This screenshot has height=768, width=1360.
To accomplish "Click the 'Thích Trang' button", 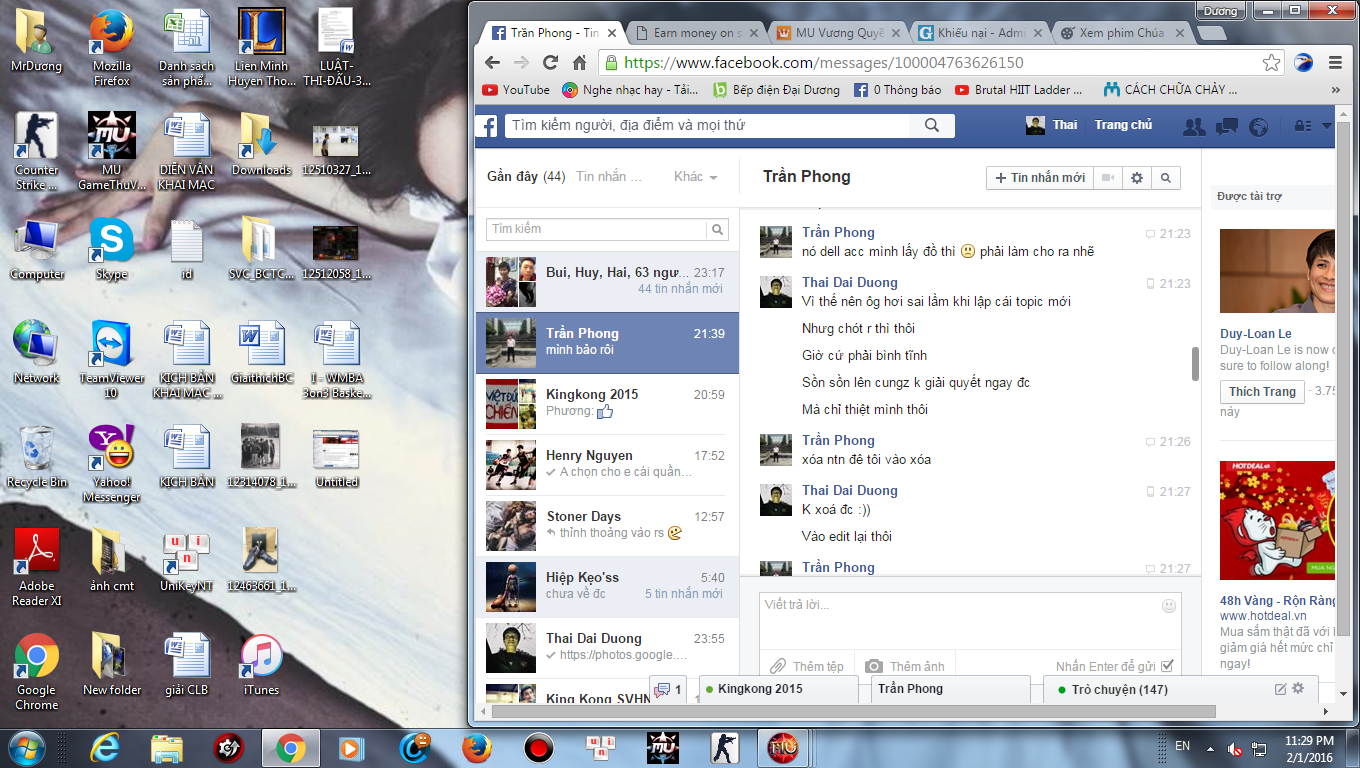I will 1261,392.
